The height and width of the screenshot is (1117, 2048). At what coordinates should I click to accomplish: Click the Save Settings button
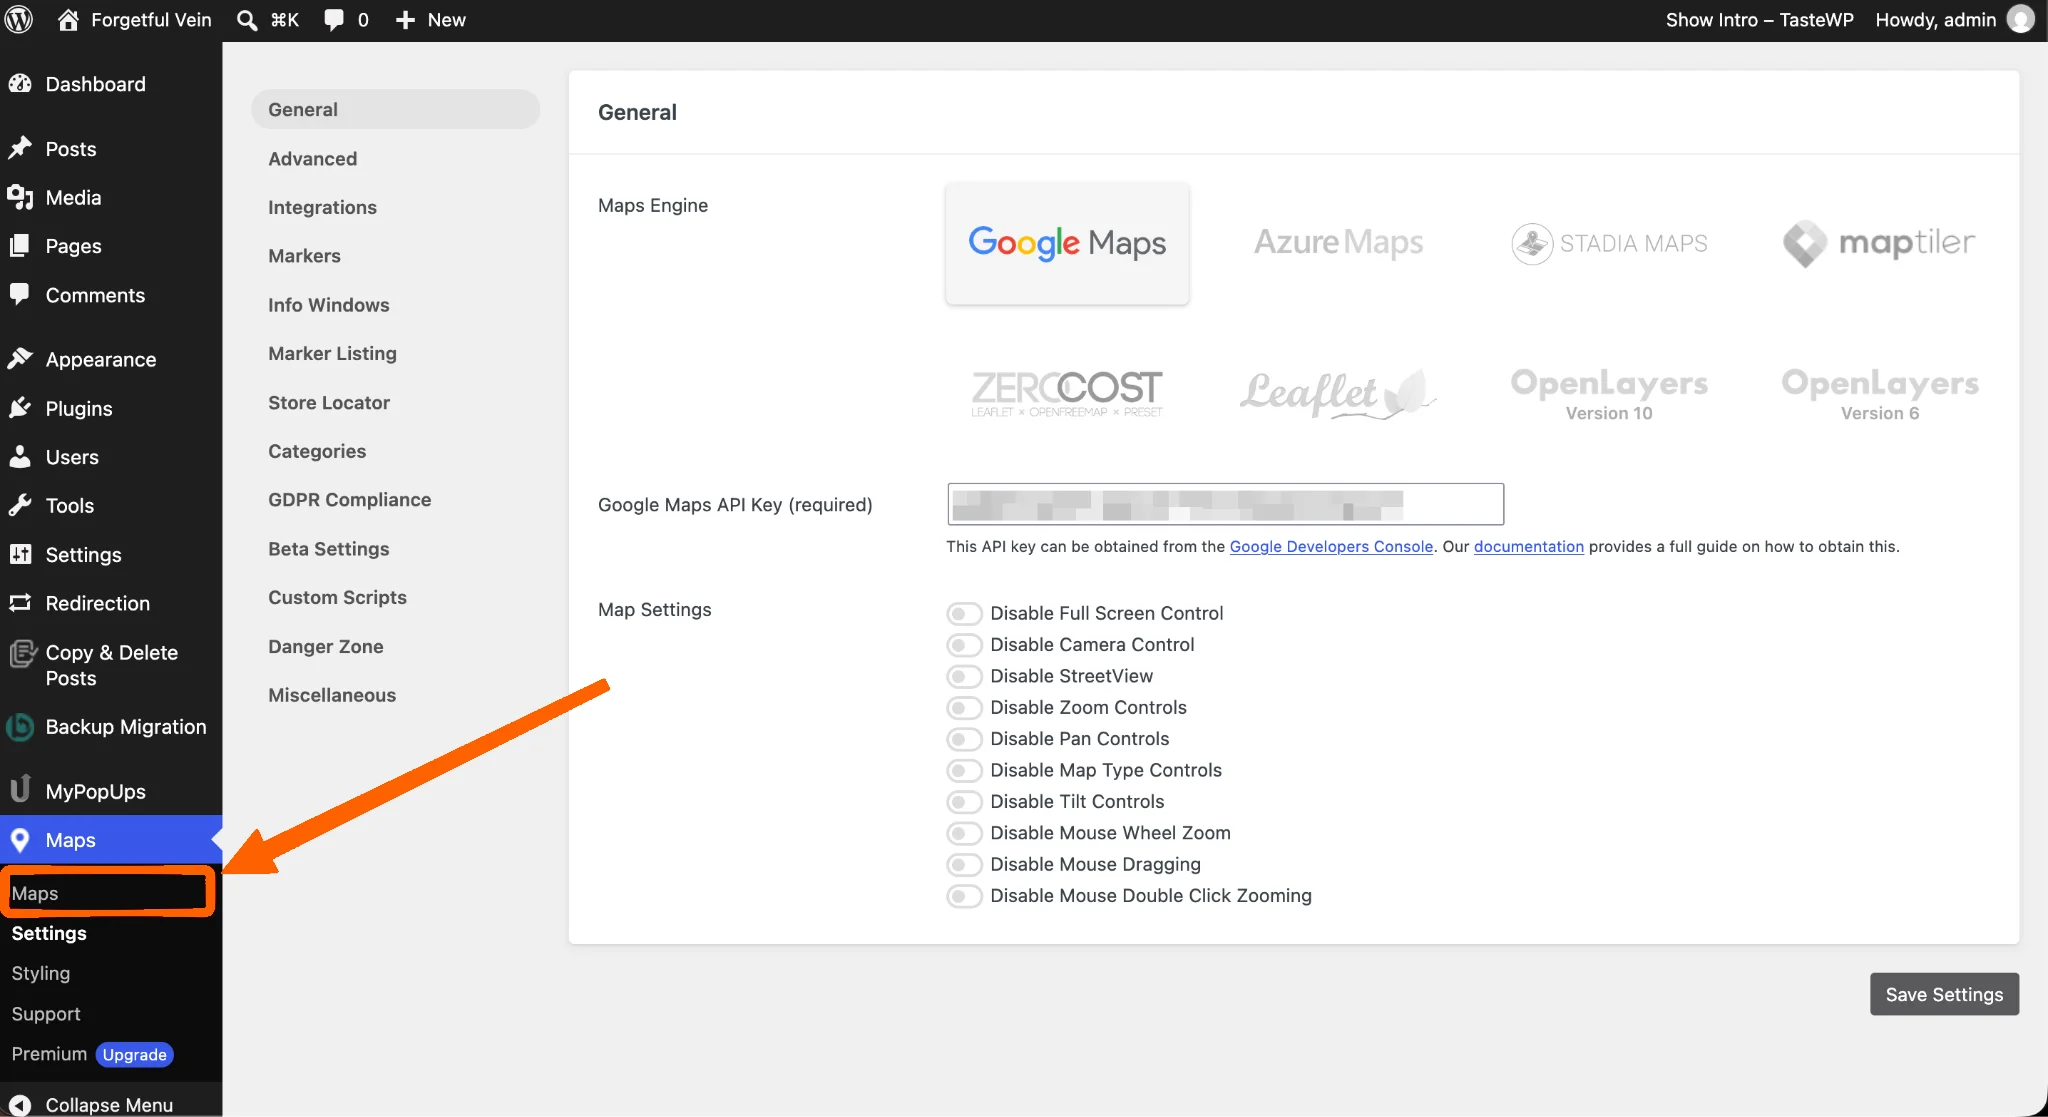(x=1944, y=994)
